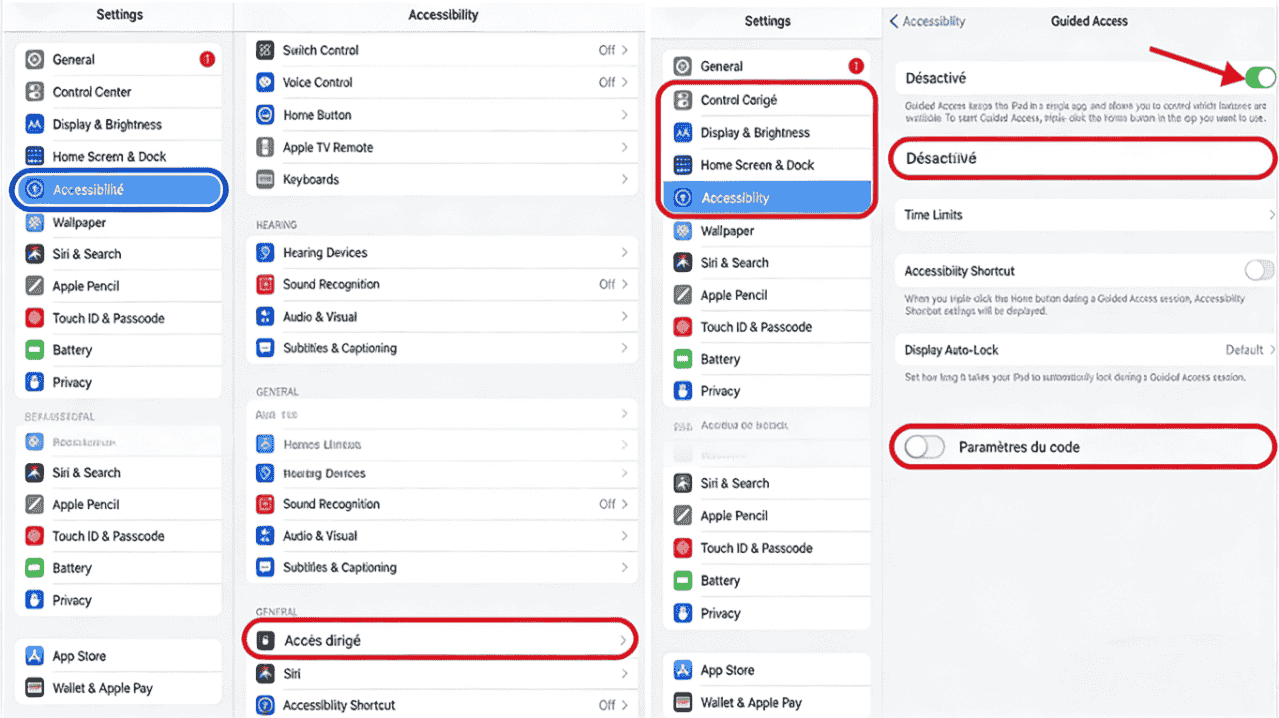Select Control Corigé in the sidebar

(x=738, y=100)
